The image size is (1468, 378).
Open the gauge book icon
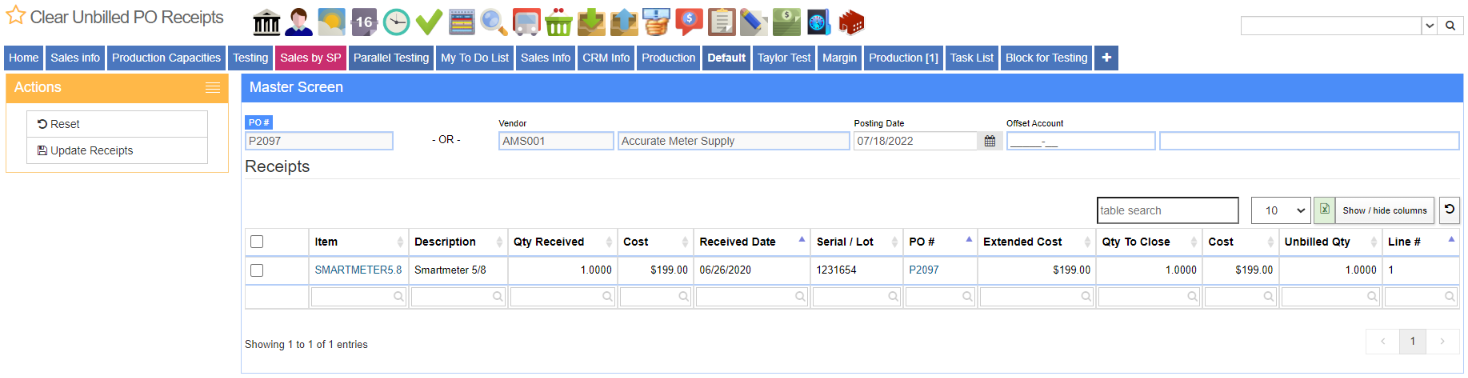tap(818, 21)
